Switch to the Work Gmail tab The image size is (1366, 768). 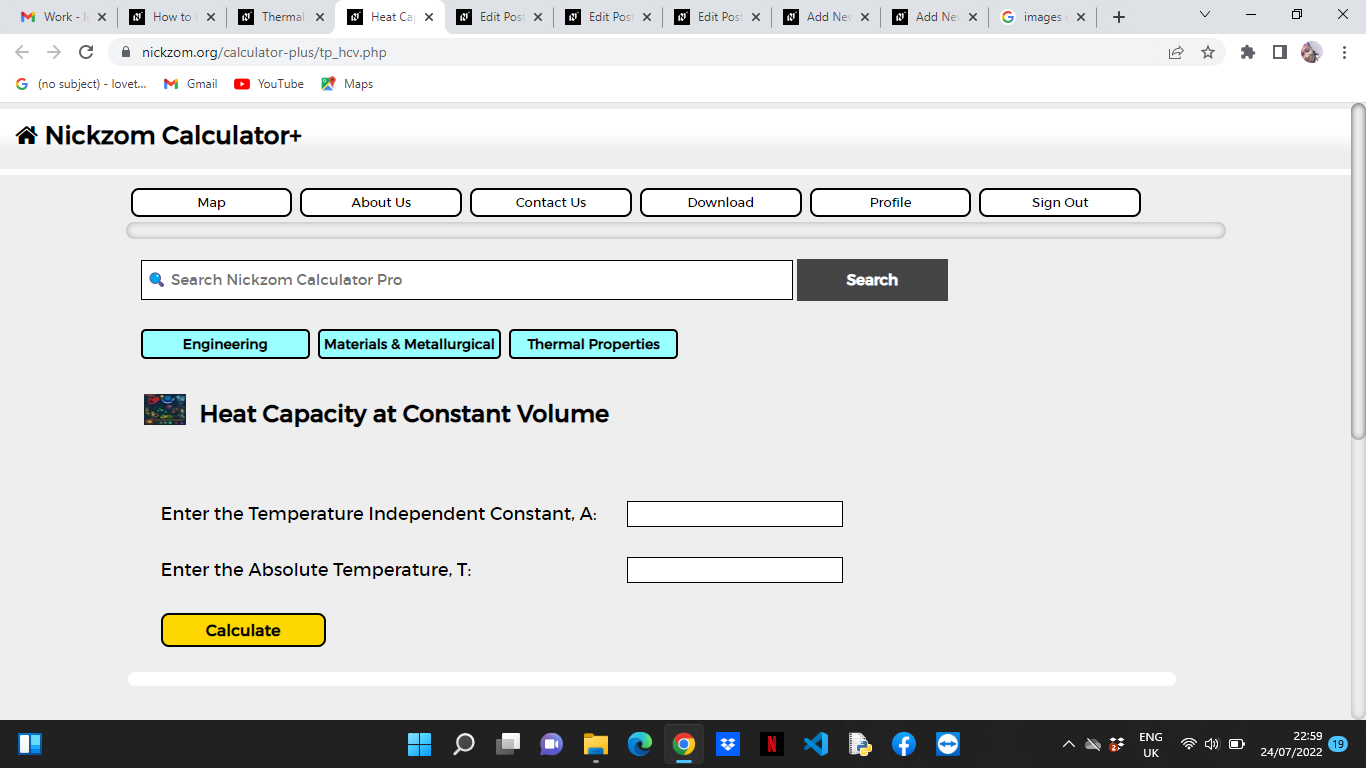tap(63, 17)
